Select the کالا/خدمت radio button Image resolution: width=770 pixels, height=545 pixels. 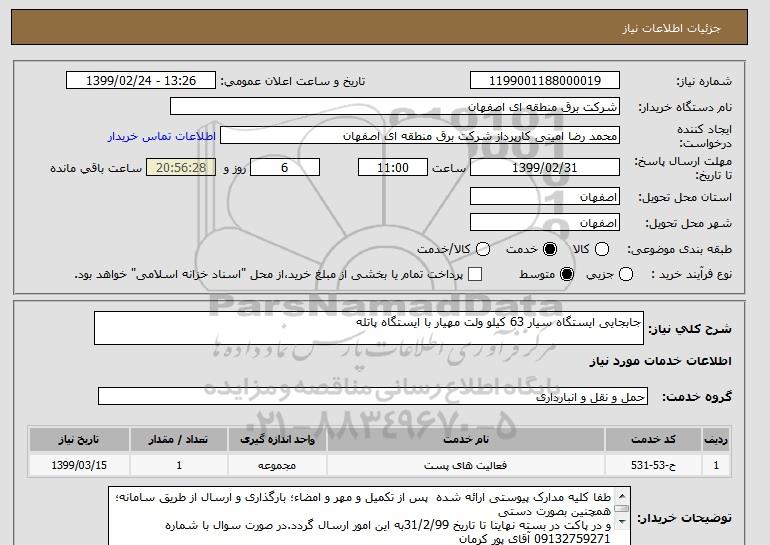pos(483,249)
